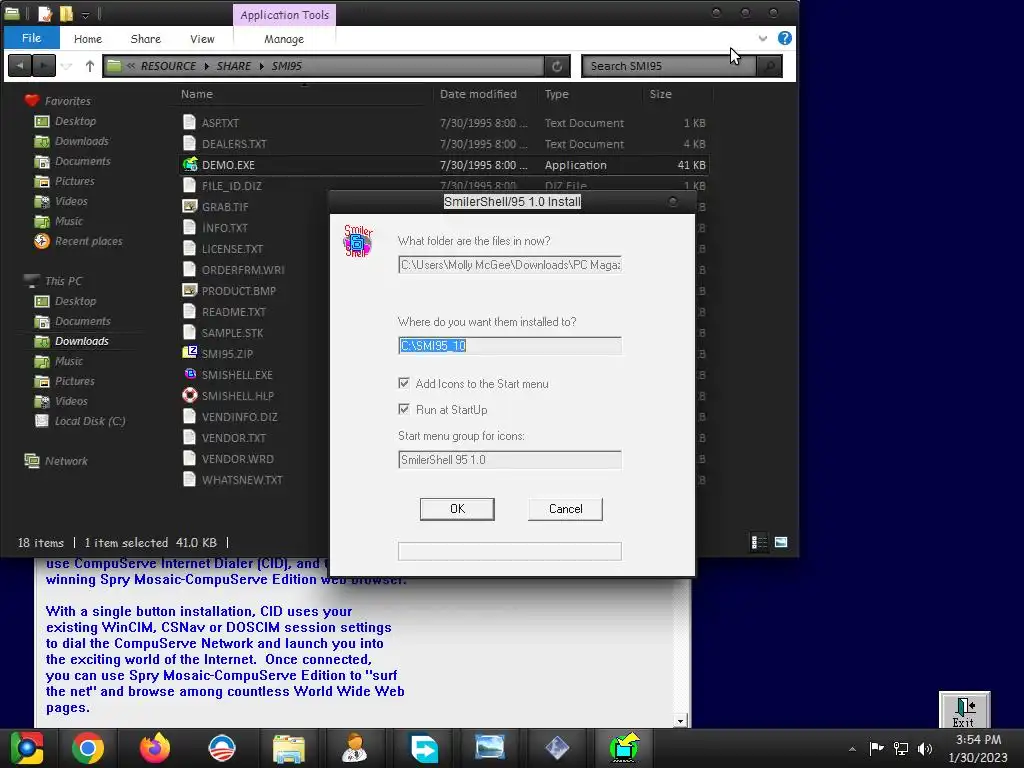The image size is (1024, 768).
Task: Select README.TXT in the file list
Action: coord(233,312)
